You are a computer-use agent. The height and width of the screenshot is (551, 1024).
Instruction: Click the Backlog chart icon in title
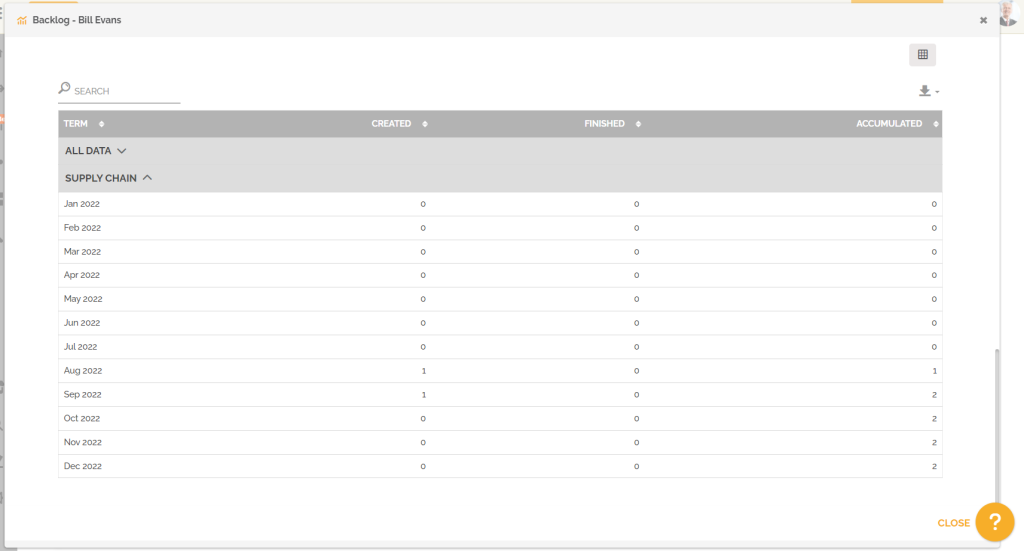coord(22,20)
